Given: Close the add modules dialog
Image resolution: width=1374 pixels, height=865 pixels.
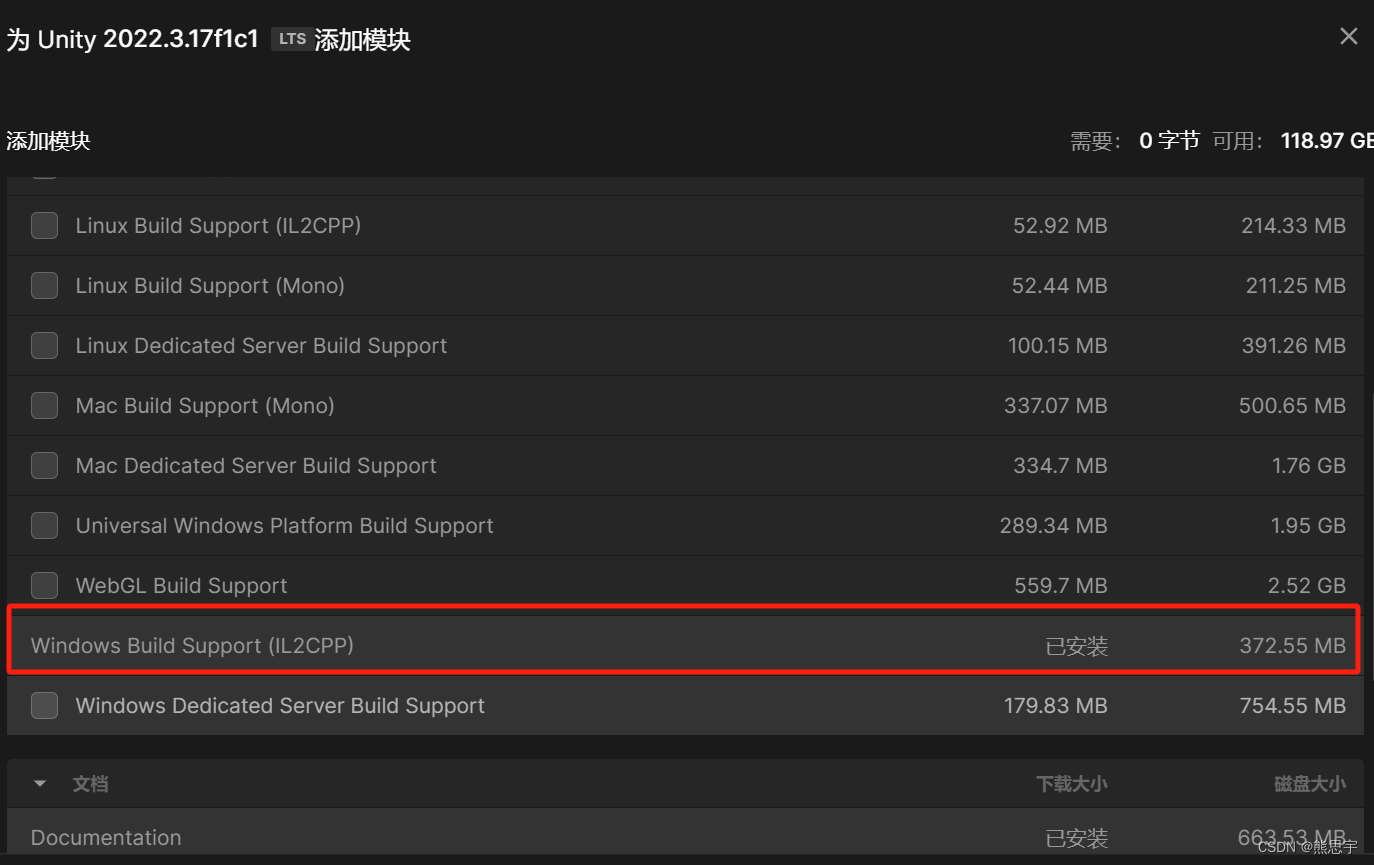Looking at the screenshot, I should pos(1349,36).
